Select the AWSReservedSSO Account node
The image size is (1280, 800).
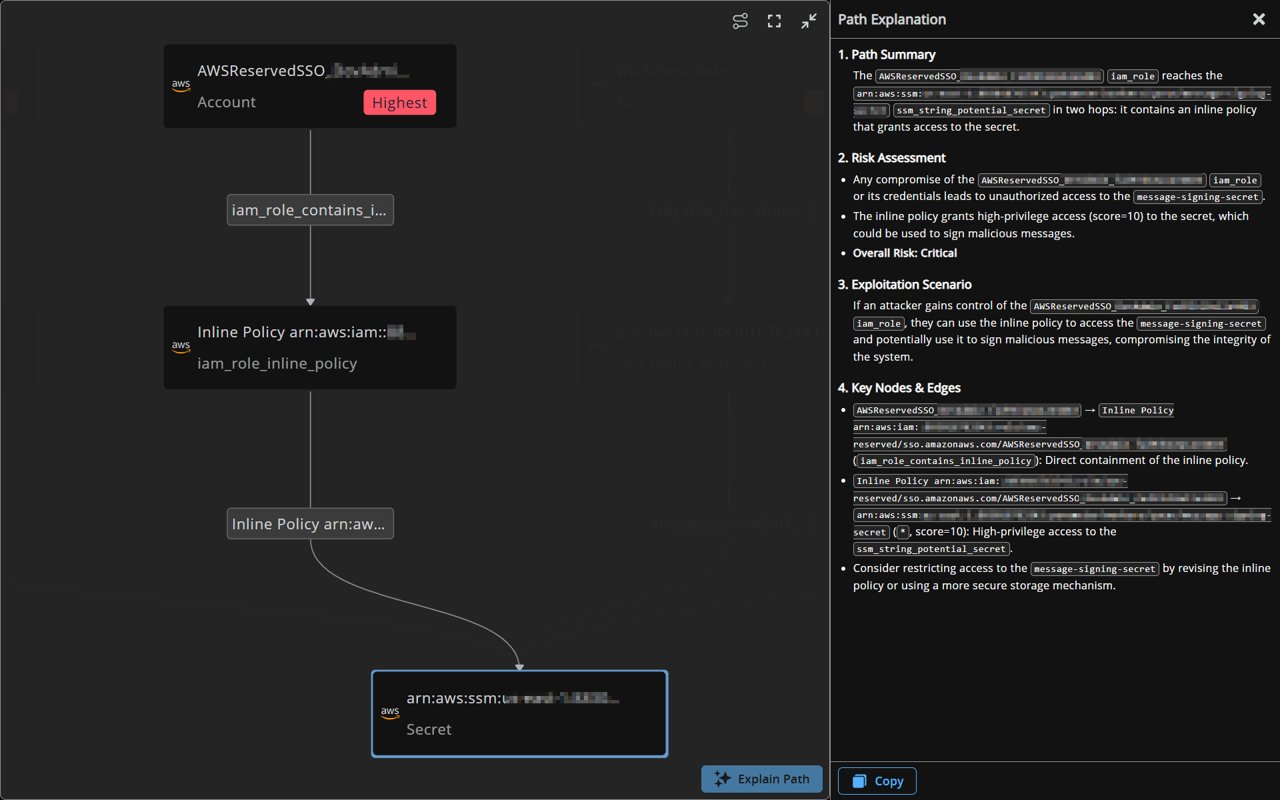coord(310,86)
